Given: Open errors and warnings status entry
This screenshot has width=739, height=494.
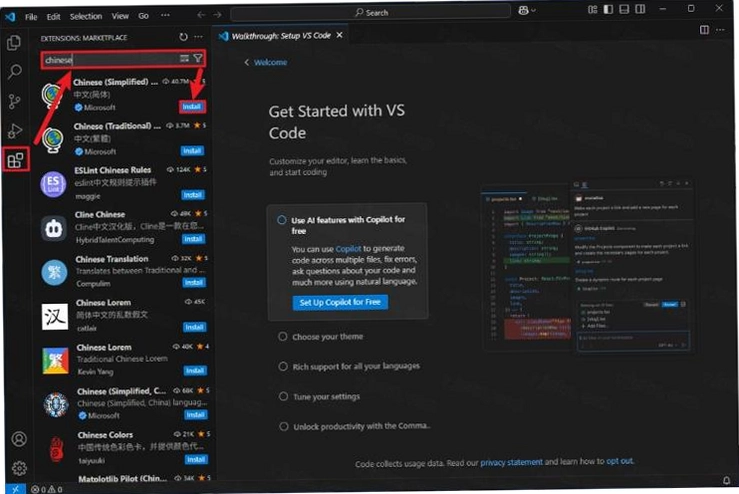Looking at the screenshot, I should 47,489.
